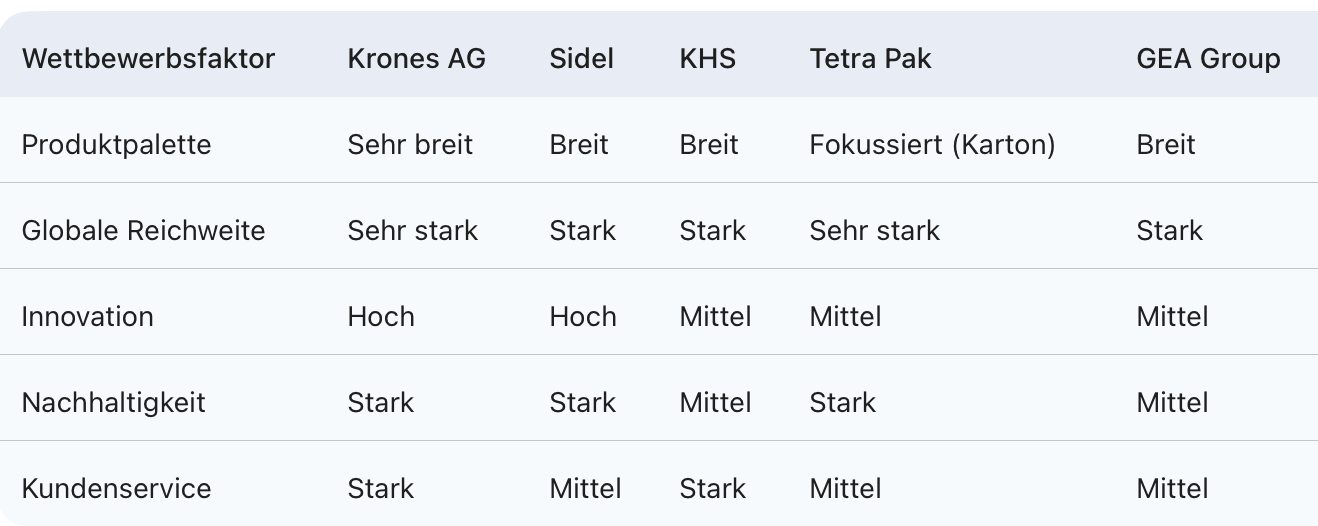Select the Krones AG column header
The width and height of the screenshot is (1318, 526).
416,59
